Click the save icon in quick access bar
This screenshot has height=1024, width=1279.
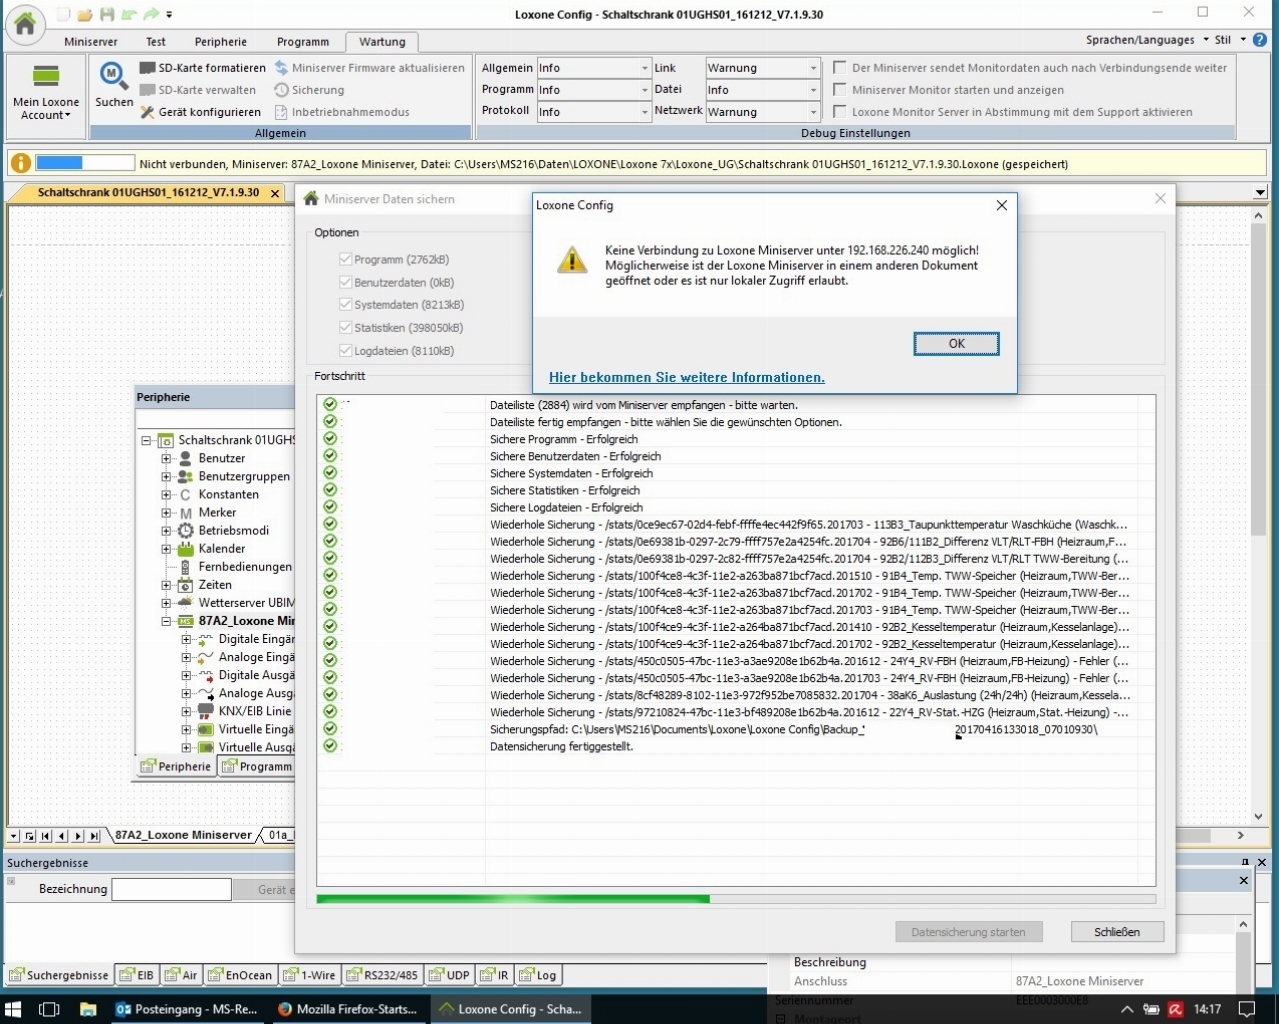pos(107,15)
